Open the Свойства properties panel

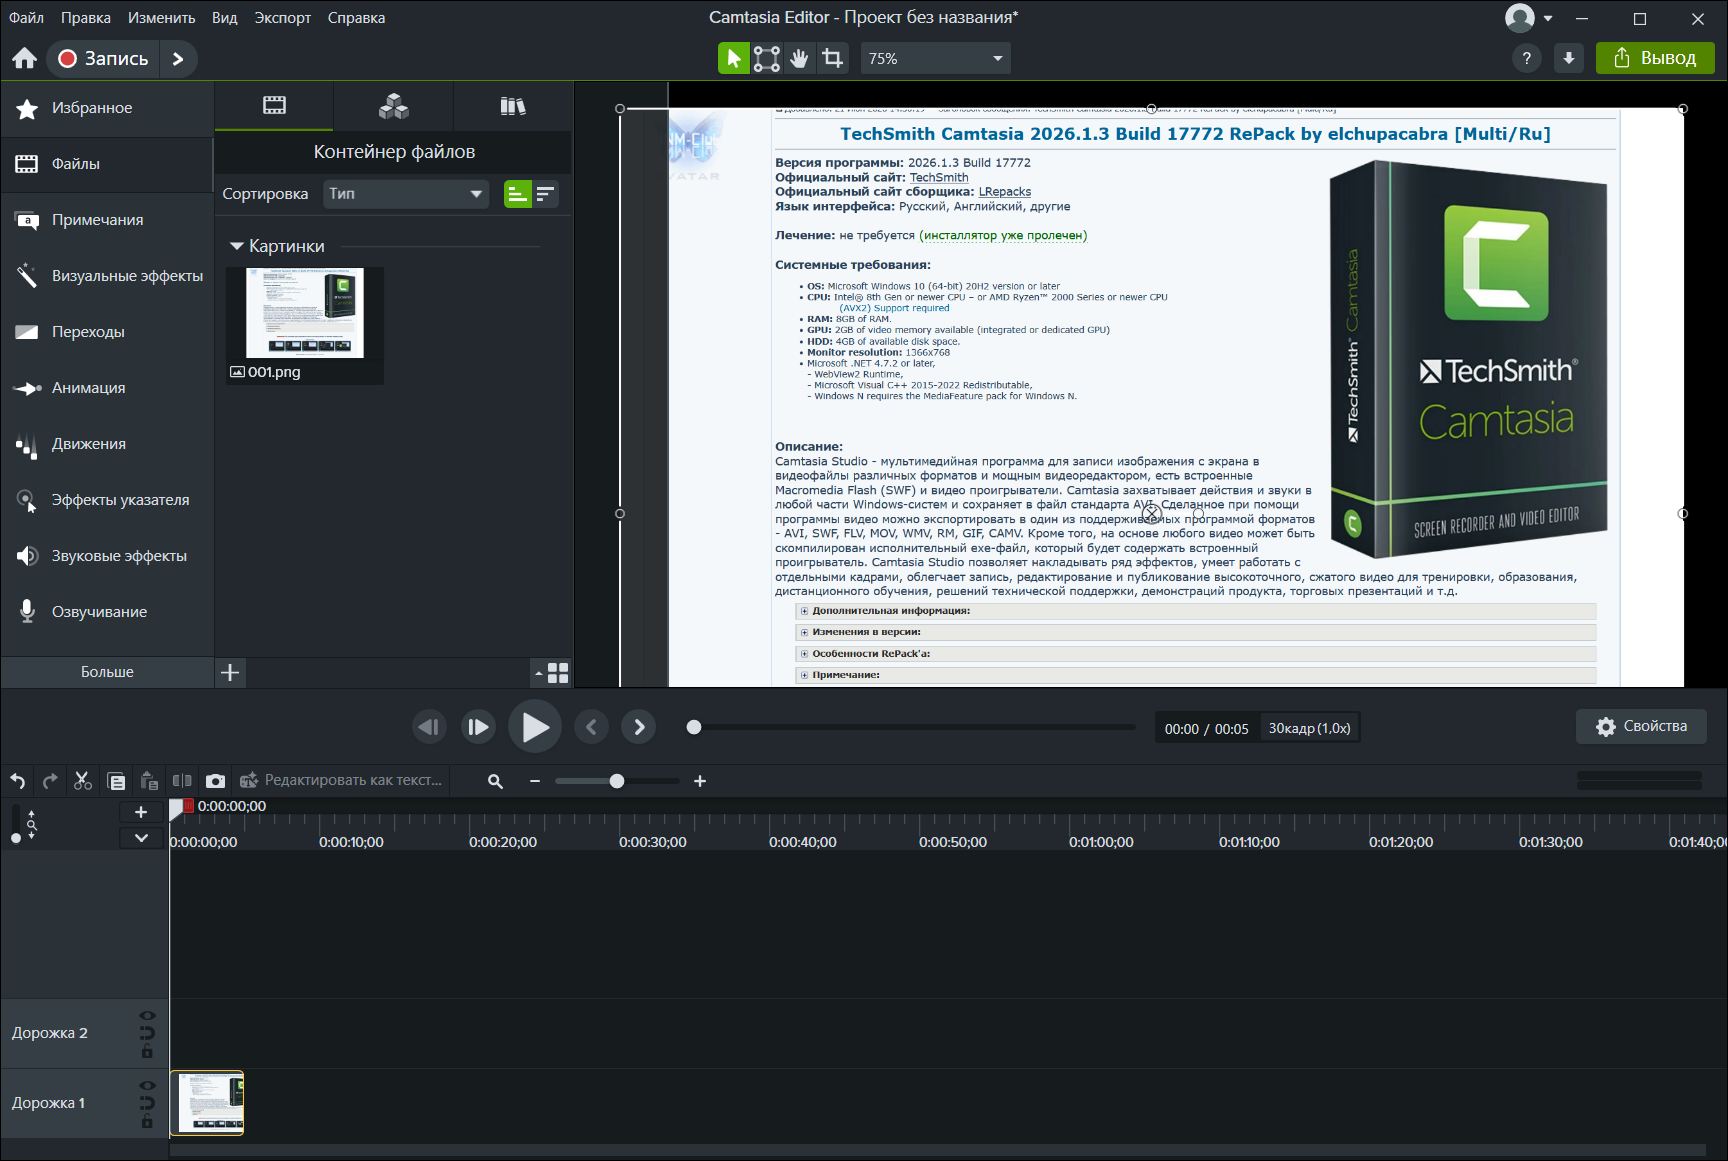point(1641,726)
